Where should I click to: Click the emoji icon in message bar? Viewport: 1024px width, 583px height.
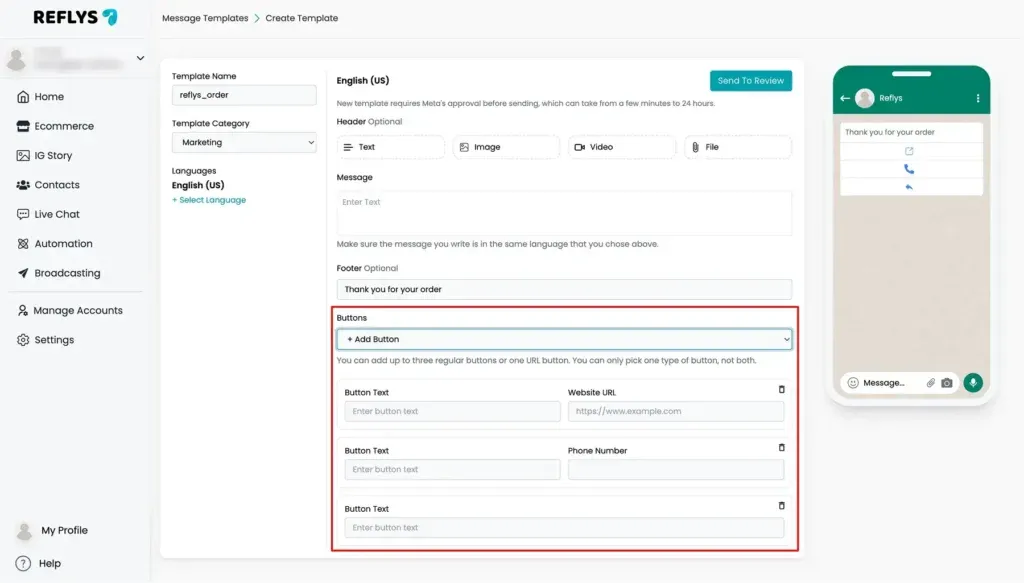click(x=853, y=383)
